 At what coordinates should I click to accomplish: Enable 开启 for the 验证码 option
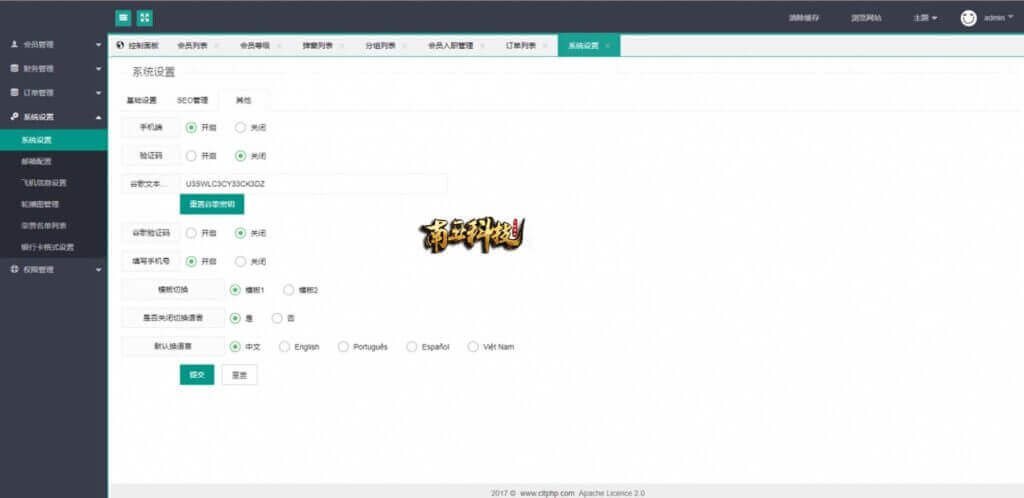coord(191,155)
